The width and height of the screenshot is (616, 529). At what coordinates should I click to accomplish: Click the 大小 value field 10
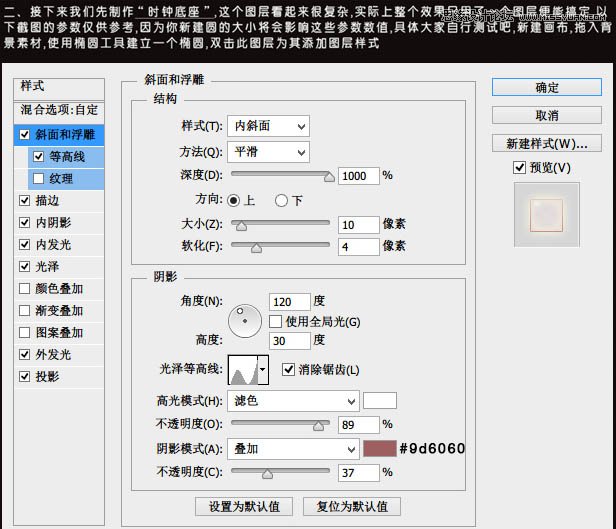359,225
